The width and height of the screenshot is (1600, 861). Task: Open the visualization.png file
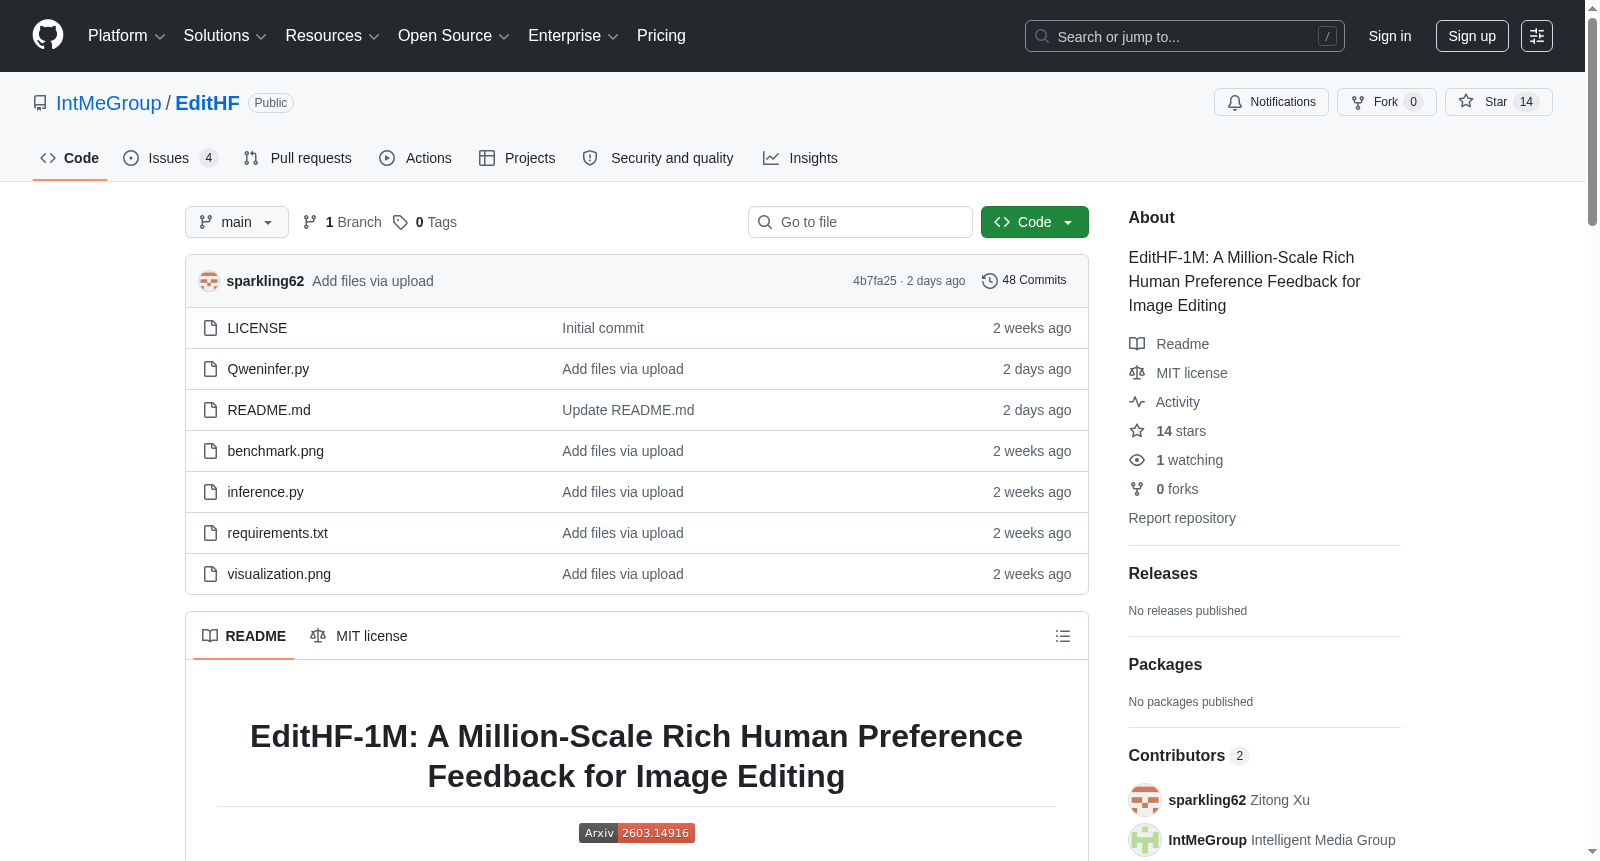click(x=279, y=574)
